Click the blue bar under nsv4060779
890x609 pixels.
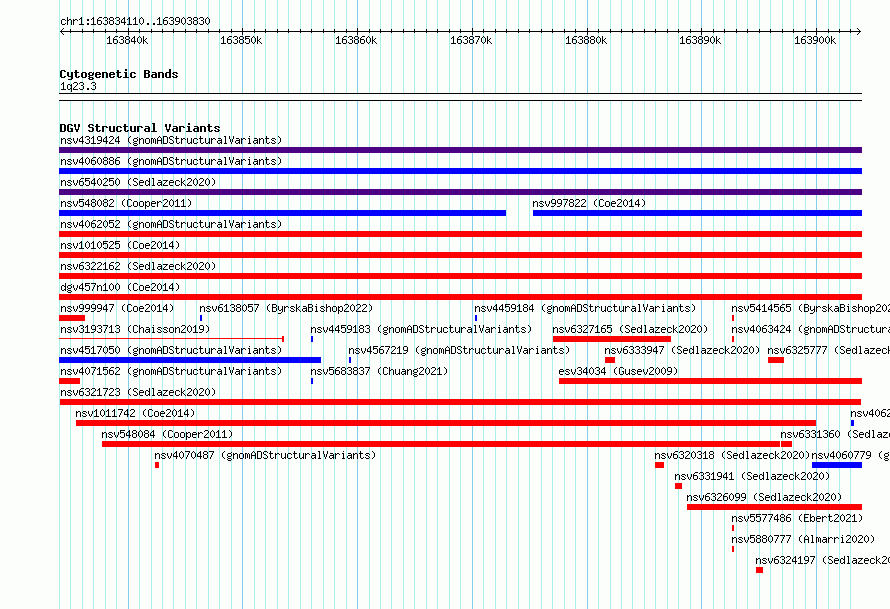[837, 465]
